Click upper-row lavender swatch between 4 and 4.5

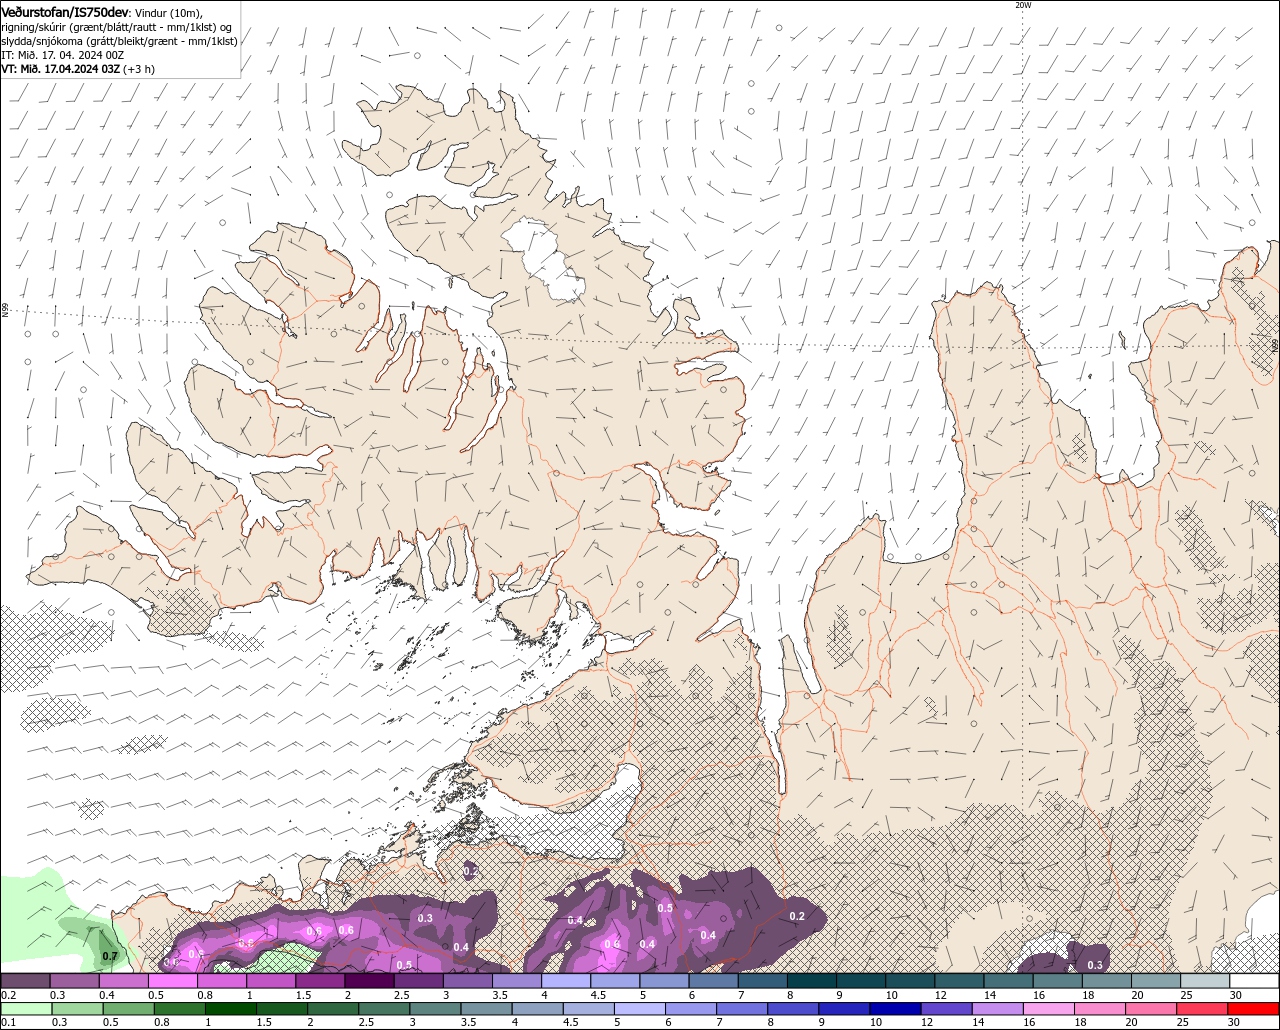(x=566, y=981)
